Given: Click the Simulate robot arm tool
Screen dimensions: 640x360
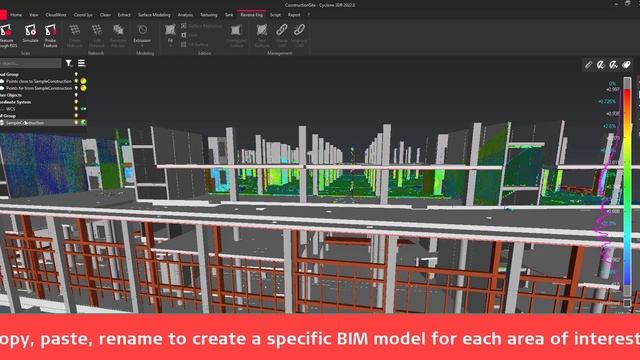Looking at the screenshot, I should click(x=30, y=33).
